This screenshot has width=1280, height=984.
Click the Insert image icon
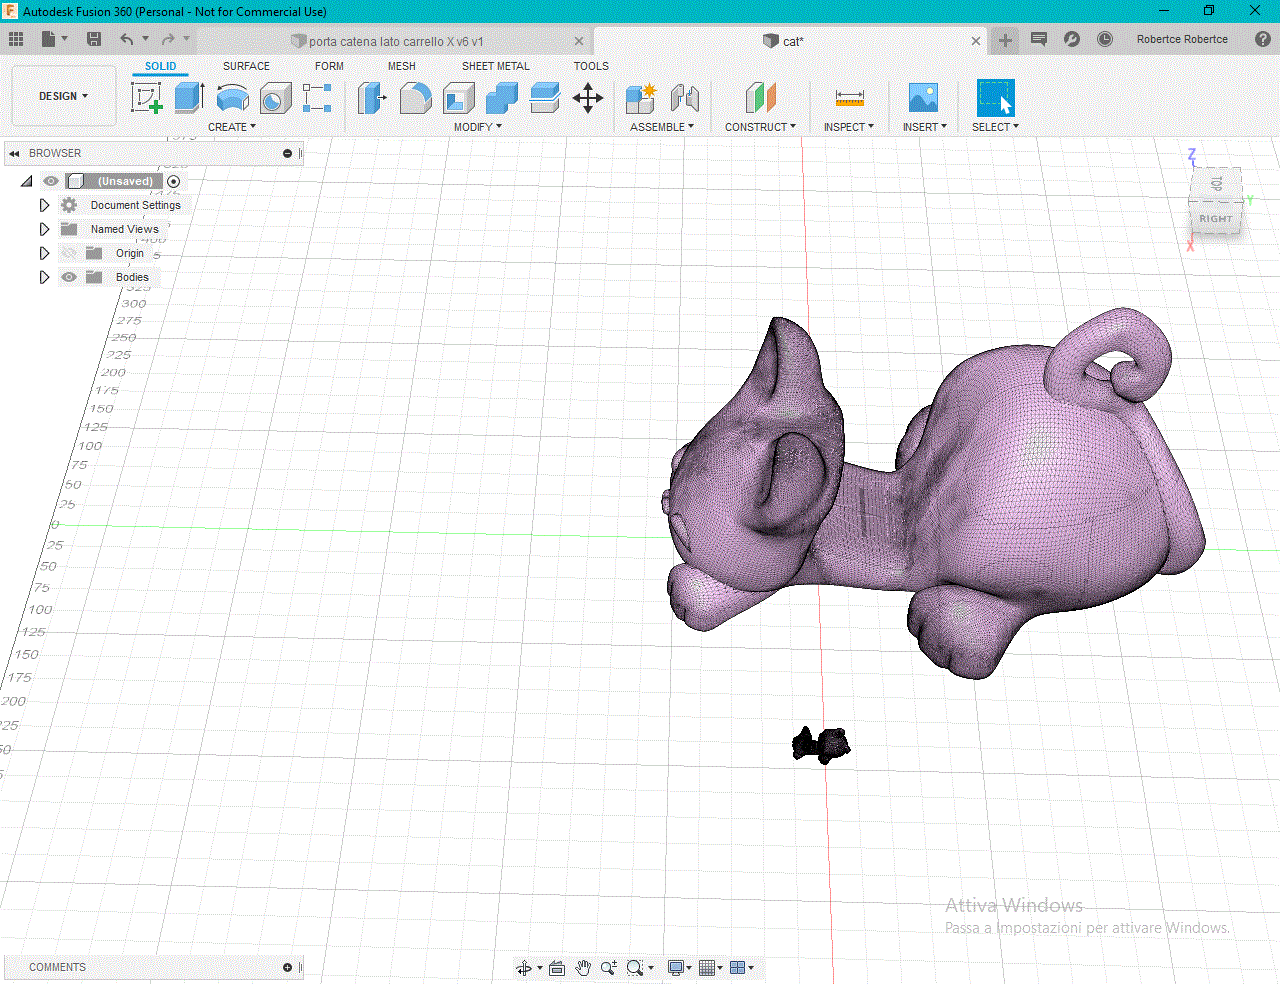click(922, 98)
